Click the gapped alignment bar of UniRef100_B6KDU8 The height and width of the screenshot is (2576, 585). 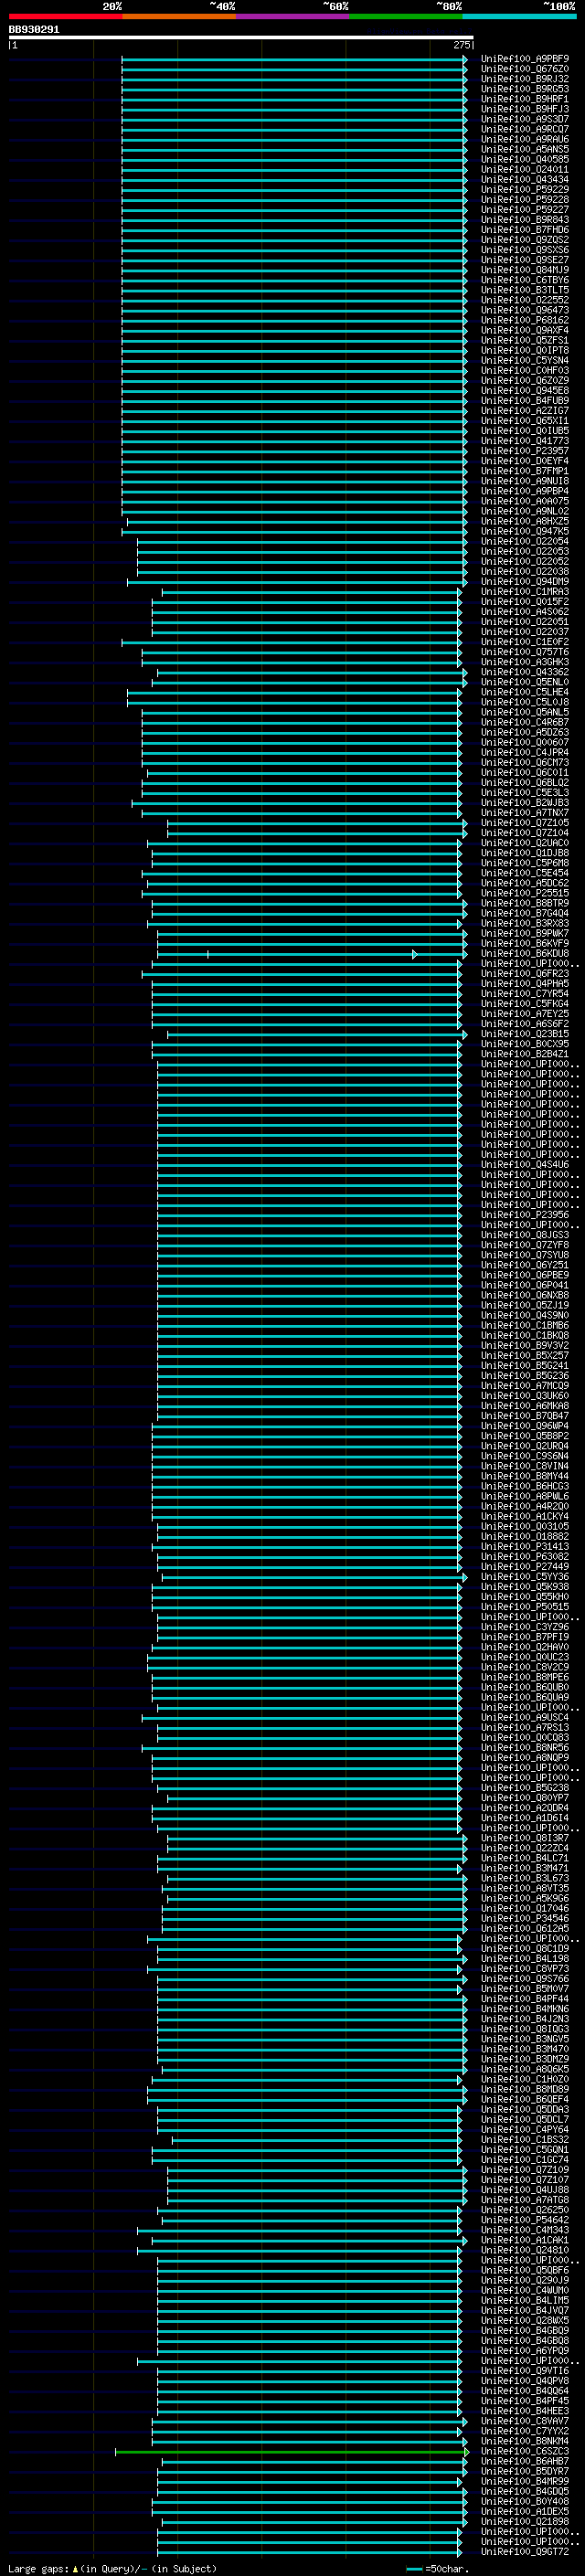(312, 954)
